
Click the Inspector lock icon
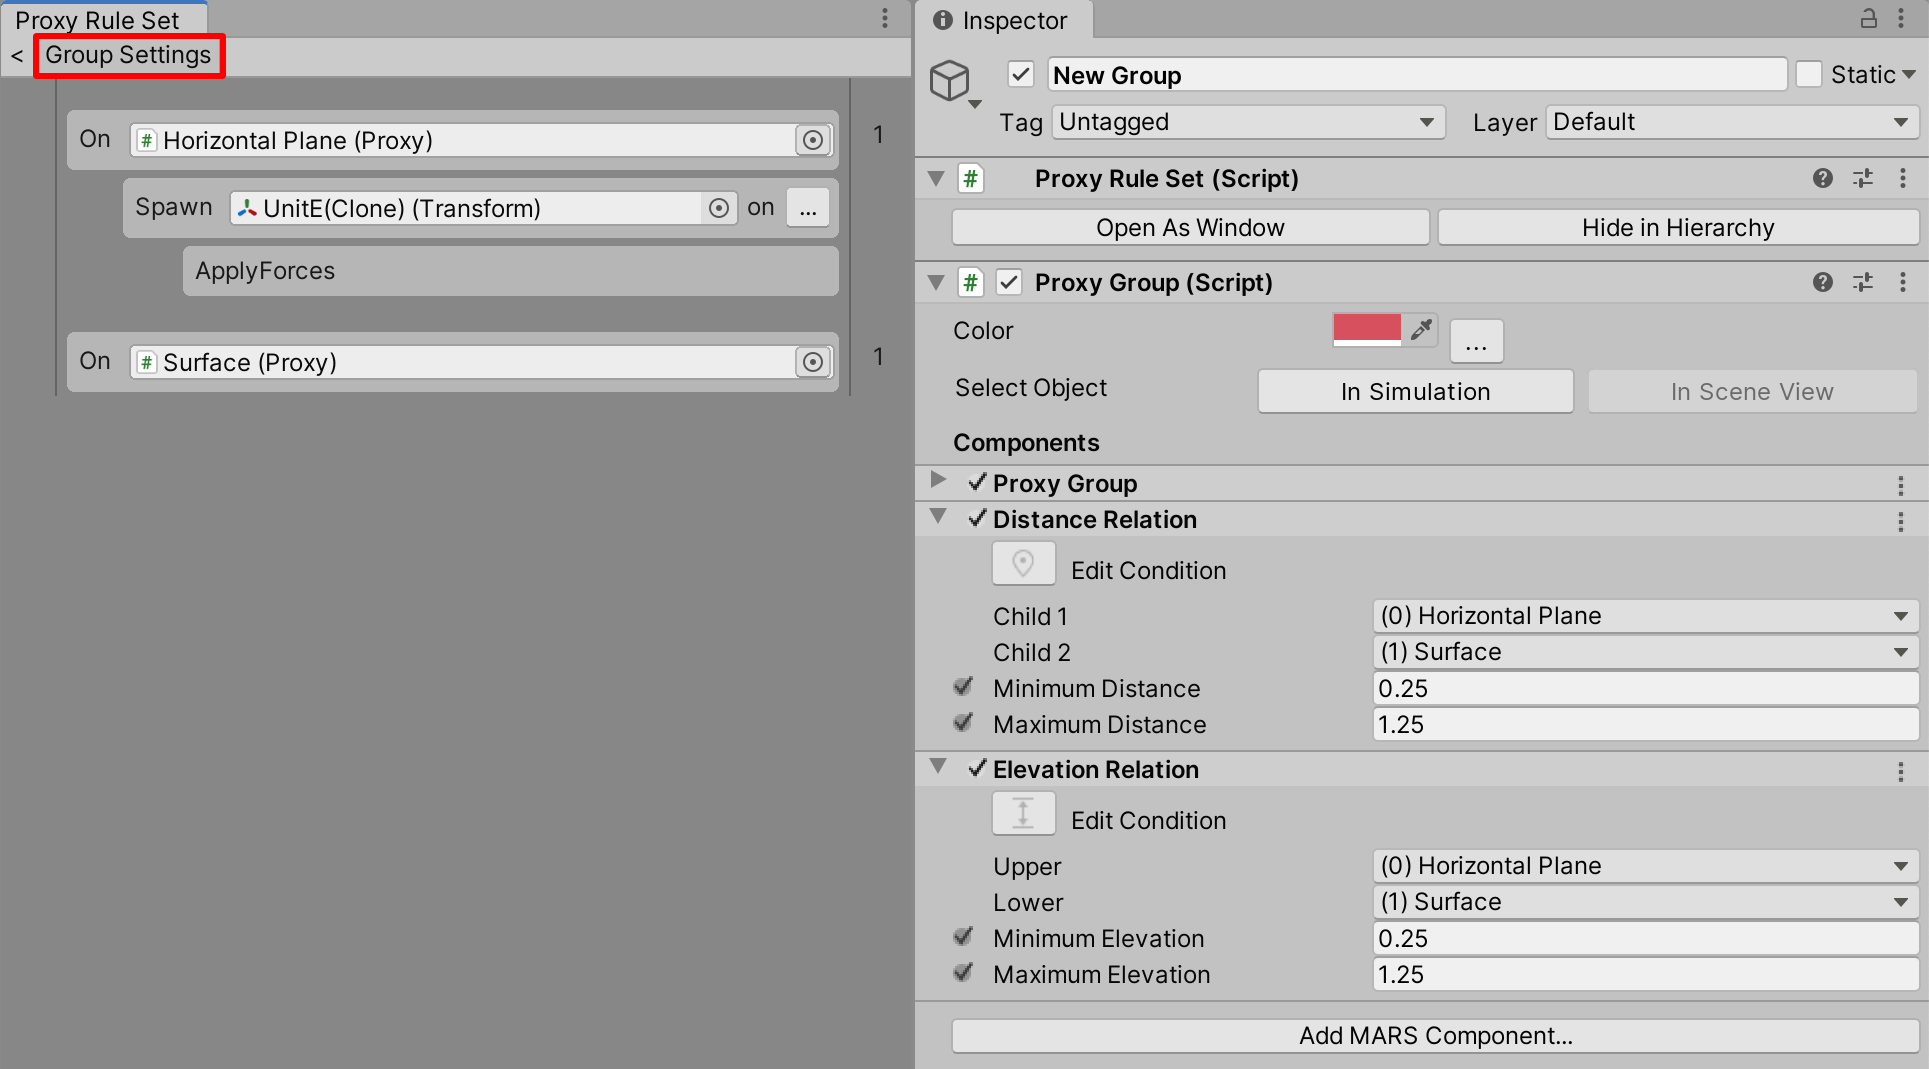pos(1868,19)
